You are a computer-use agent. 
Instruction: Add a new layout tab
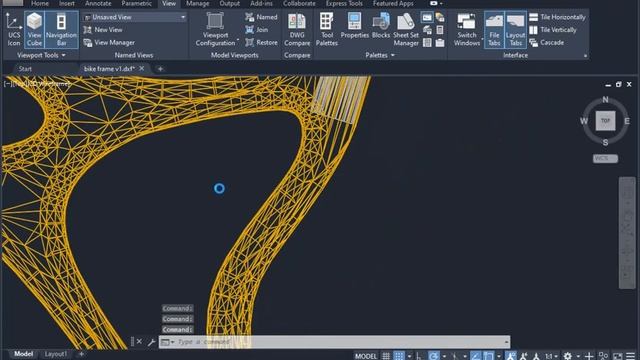81,354
